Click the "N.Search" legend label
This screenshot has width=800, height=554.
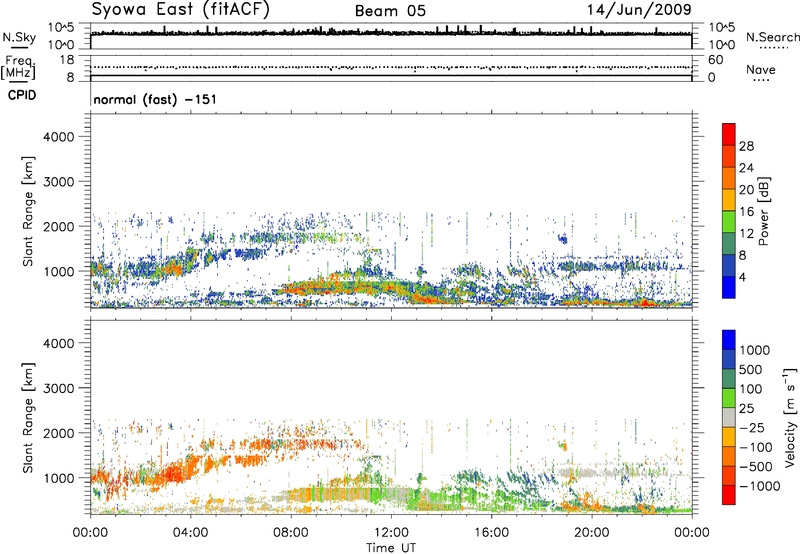[x=772, y=37]
